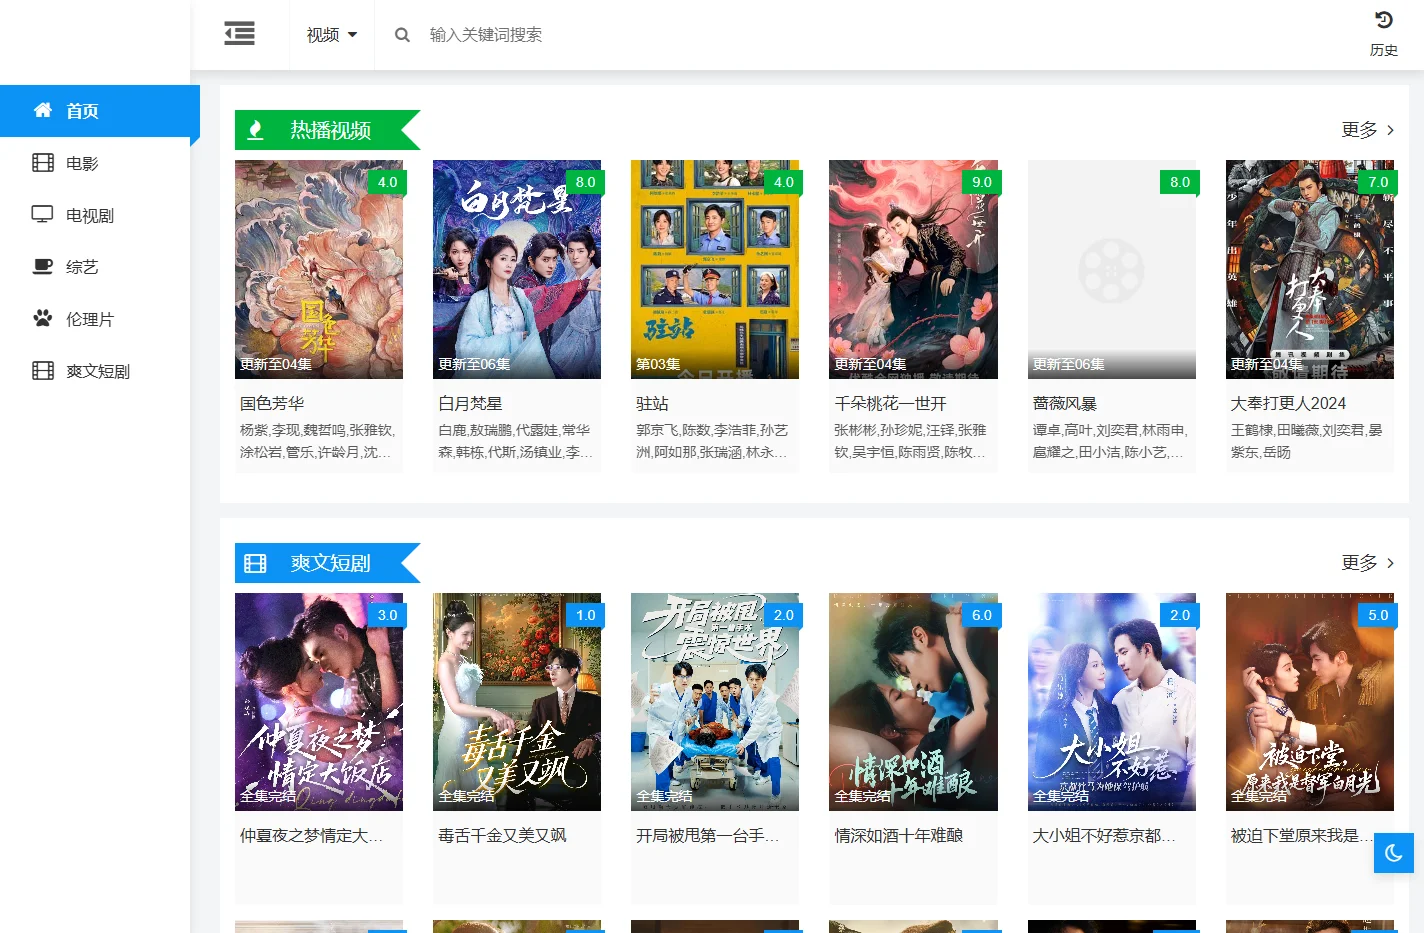The width and height of the screenshot is (1424, 933).
Task: Open 更多 for the 爽文短剧 section
Action: 1367,563
